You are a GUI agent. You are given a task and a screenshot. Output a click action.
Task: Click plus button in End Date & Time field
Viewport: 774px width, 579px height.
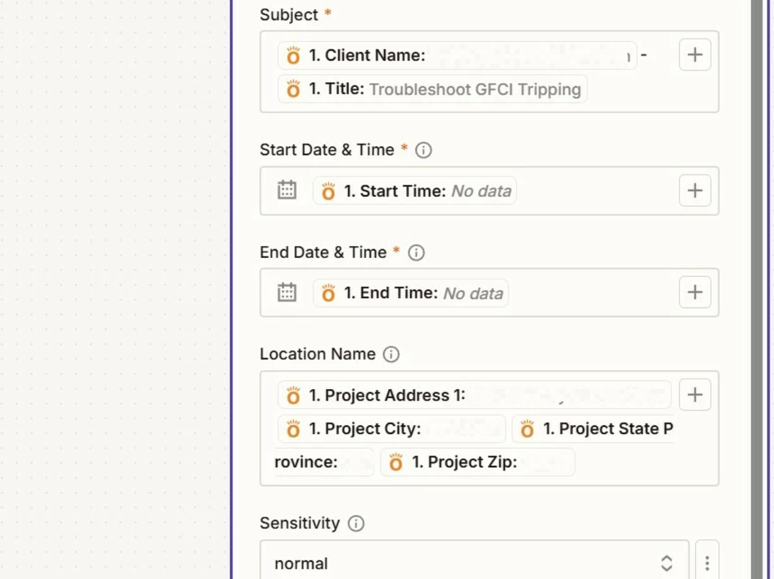(695, 293)
